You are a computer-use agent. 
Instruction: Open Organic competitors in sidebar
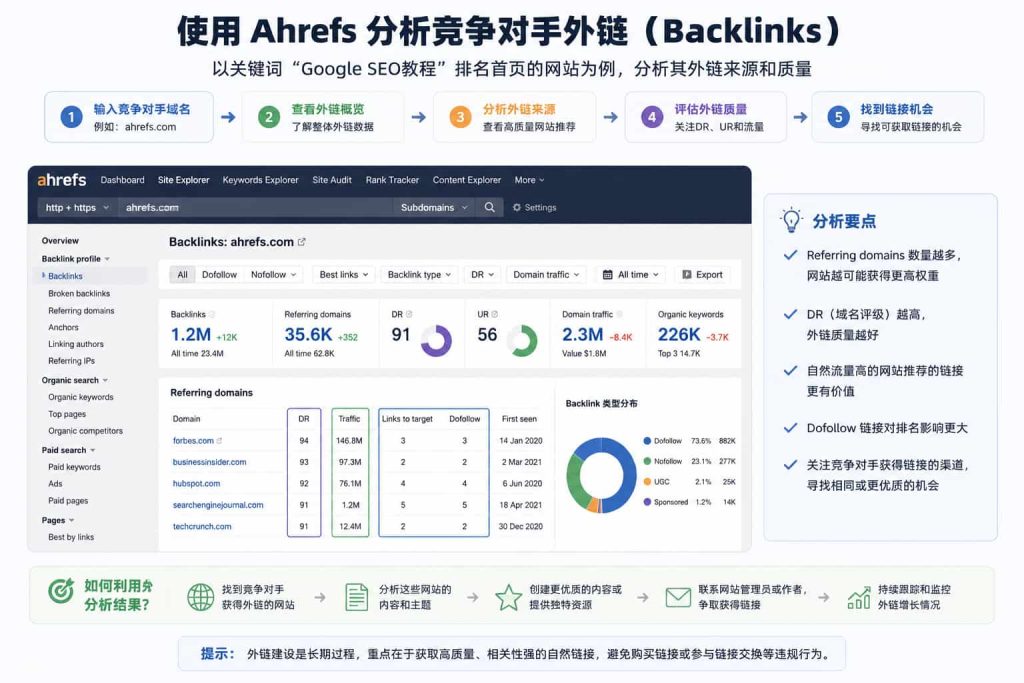pos(86,431)
